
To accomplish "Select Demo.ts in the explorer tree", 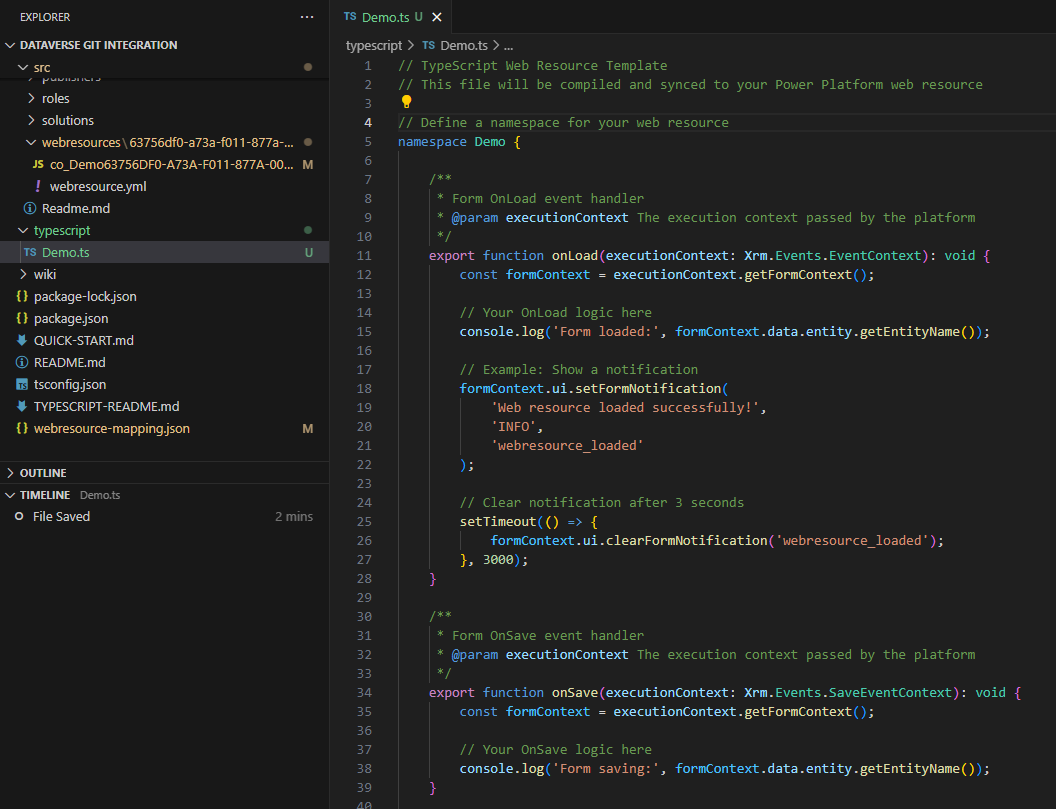I will (164, 253).
